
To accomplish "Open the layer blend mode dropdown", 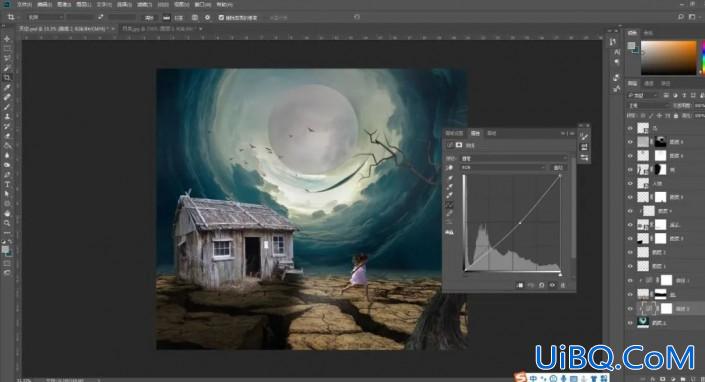I will tap(648, 105).
